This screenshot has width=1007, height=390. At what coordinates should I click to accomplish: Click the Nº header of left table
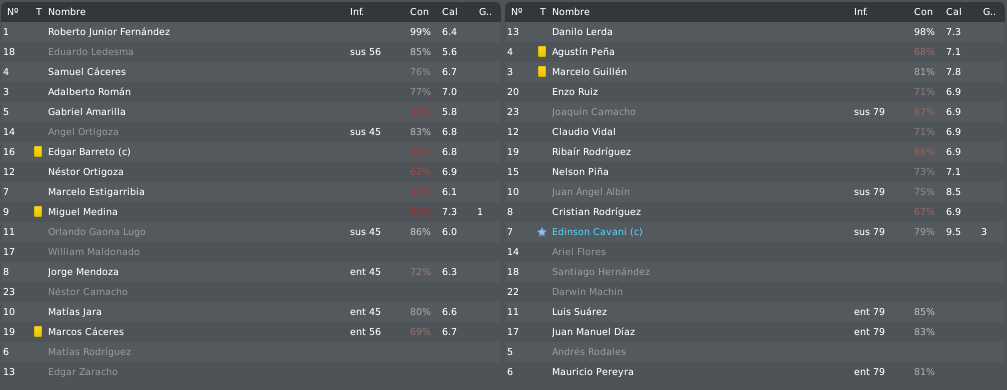pyautogui.click(x=13, y=12)
